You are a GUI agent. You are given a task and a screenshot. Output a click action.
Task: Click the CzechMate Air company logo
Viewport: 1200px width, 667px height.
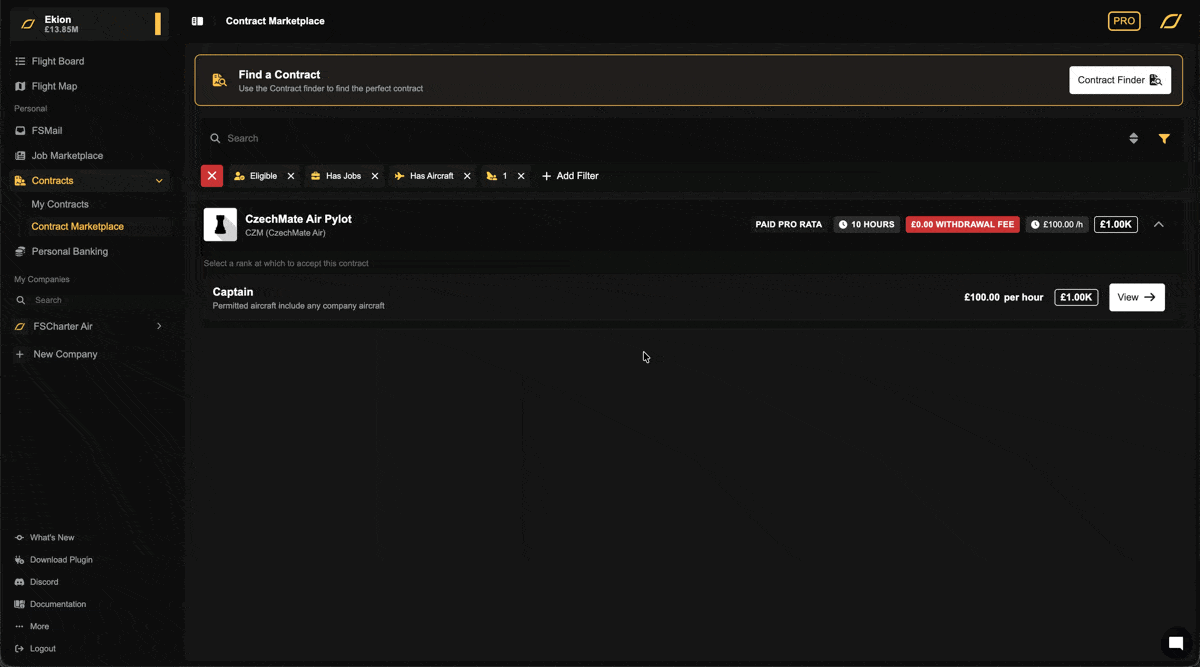click(x=220, y=225)
